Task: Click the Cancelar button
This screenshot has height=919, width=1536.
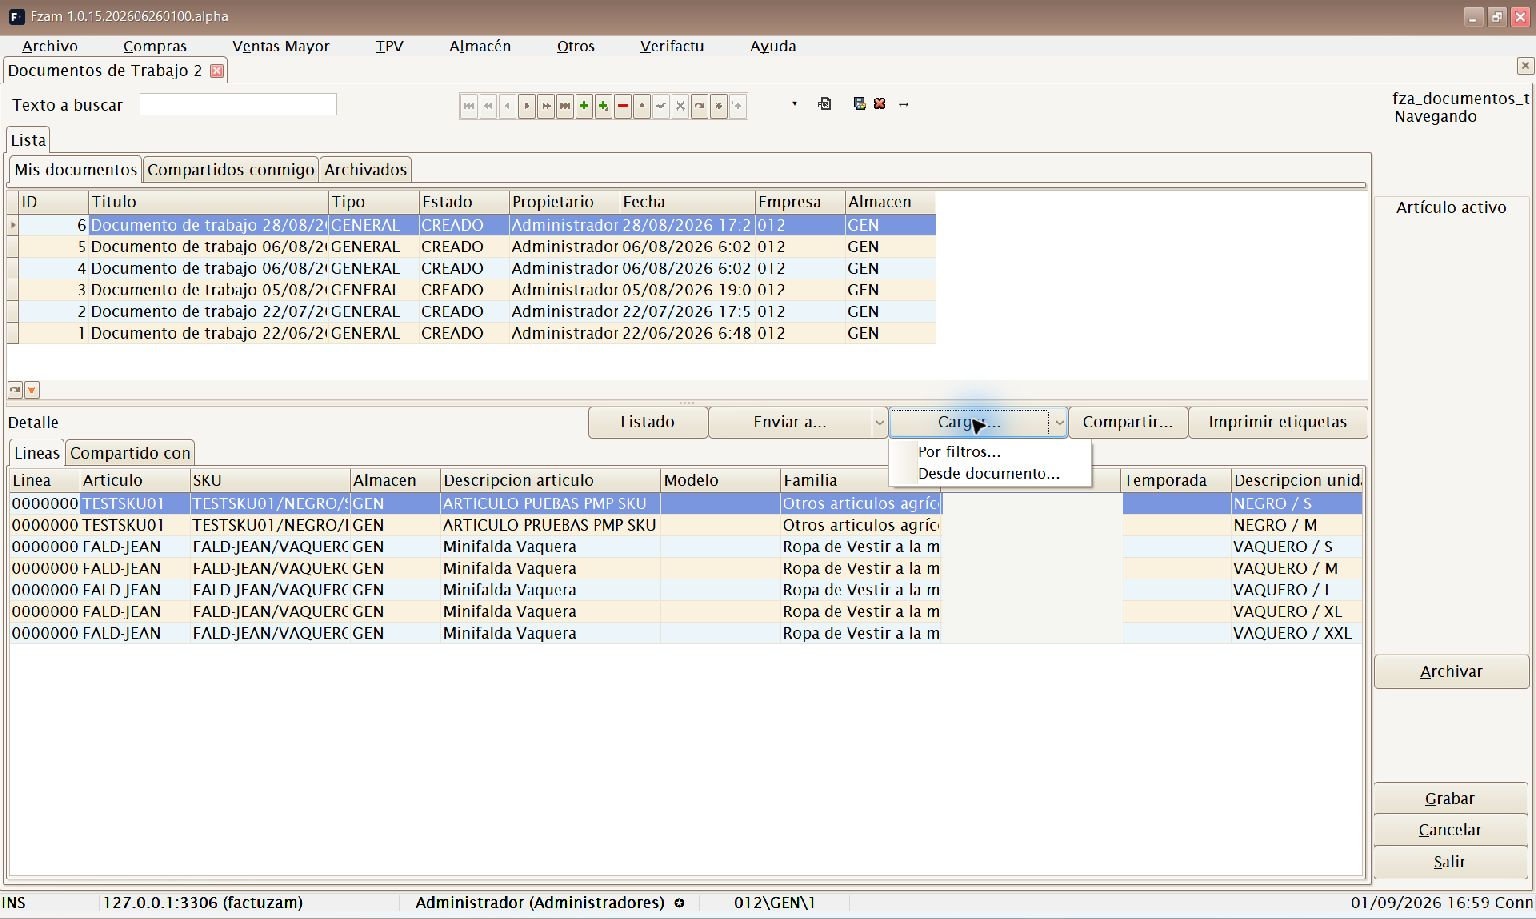Action: pos(1451,830)
